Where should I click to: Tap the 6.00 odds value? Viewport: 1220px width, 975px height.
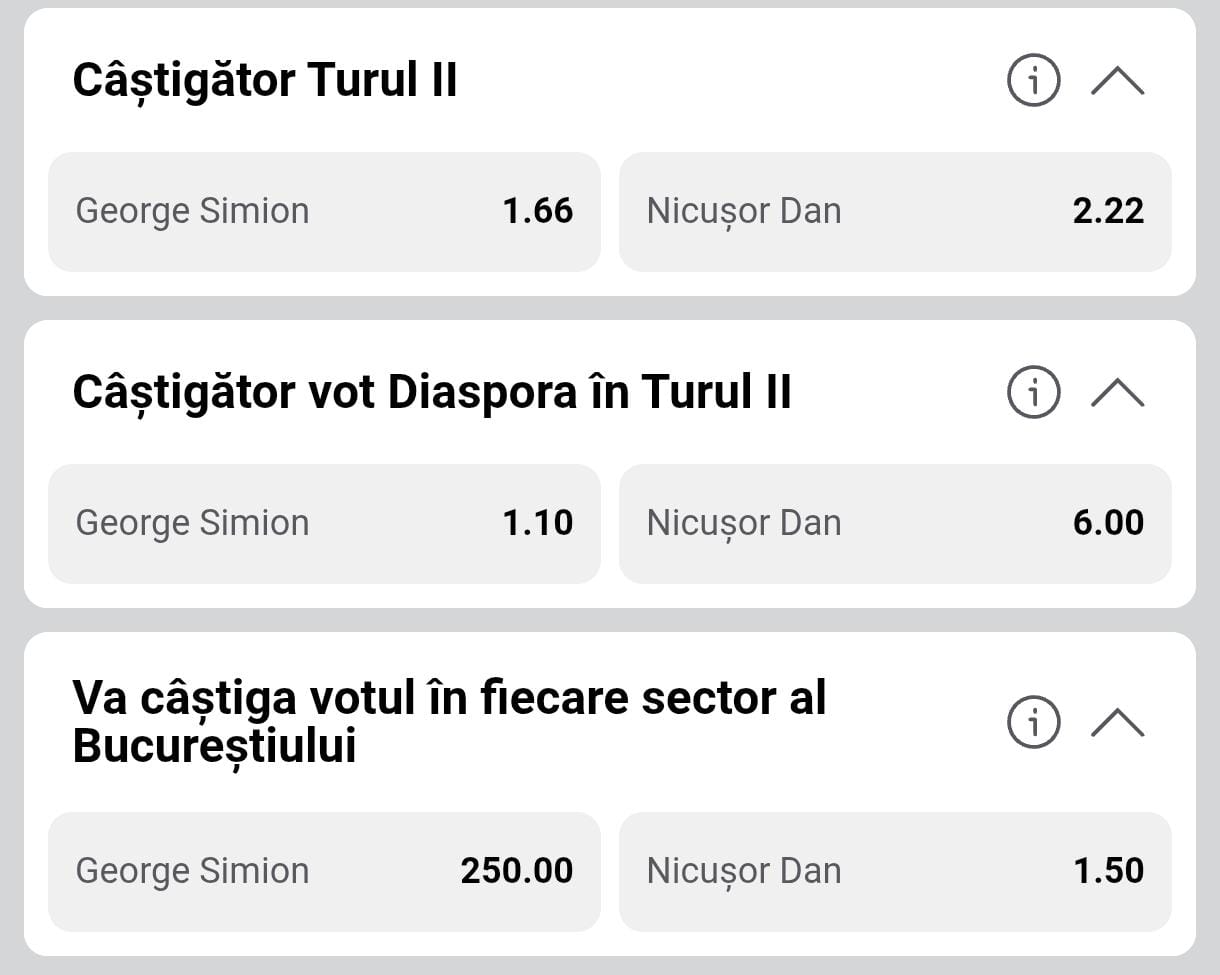click(1108, 523)
